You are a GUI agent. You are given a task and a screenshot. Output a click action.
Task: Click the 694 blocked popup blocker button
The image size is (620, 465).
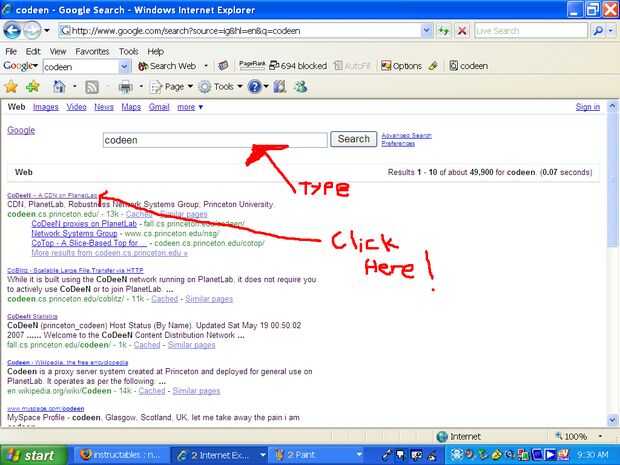(x=298, y=66)
